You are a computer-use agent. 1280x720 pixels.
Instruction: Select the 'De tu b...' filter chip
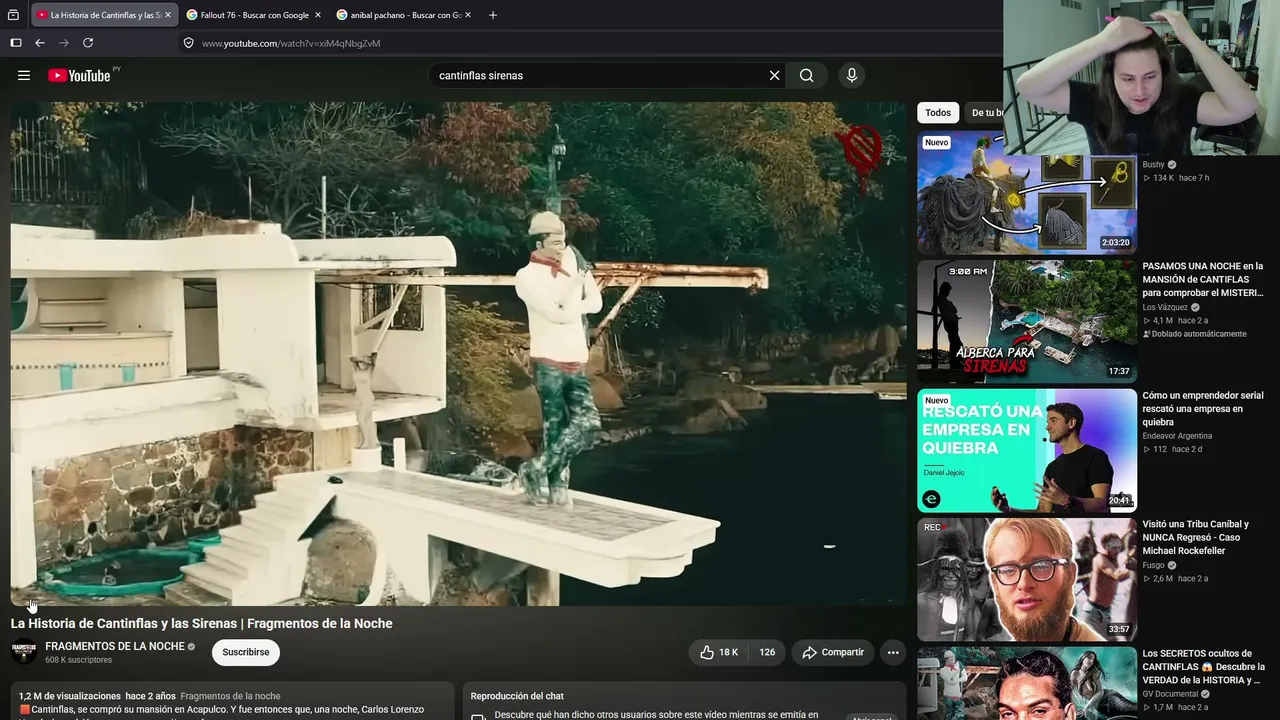point(984,113)
